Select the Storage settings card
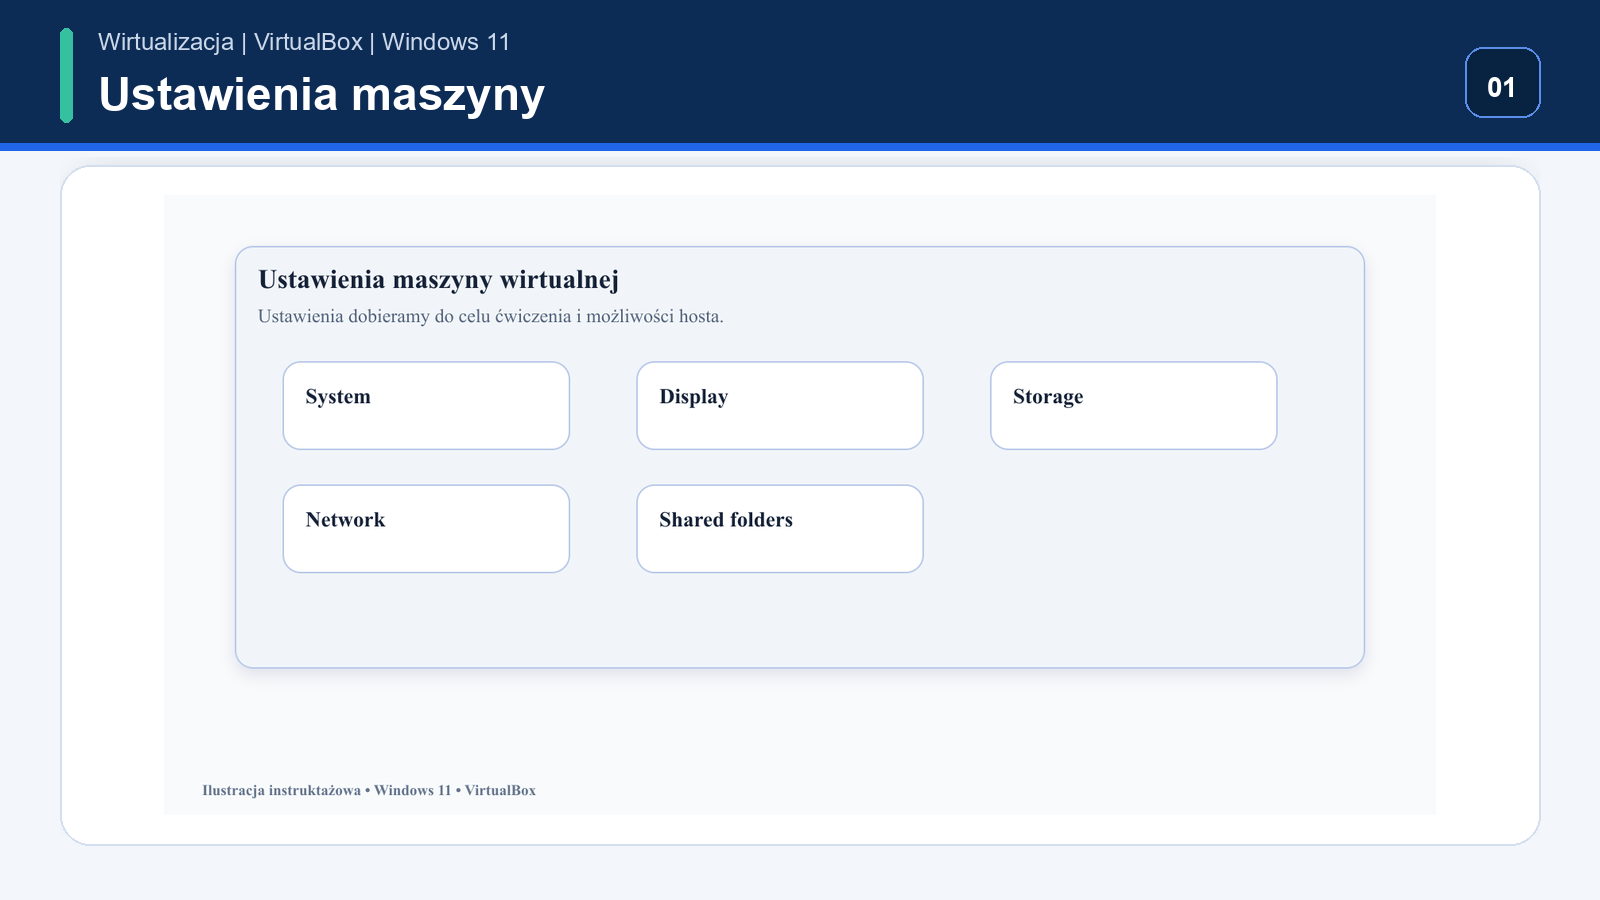Screen dimensions: 1600x900 coord(1134,406)
